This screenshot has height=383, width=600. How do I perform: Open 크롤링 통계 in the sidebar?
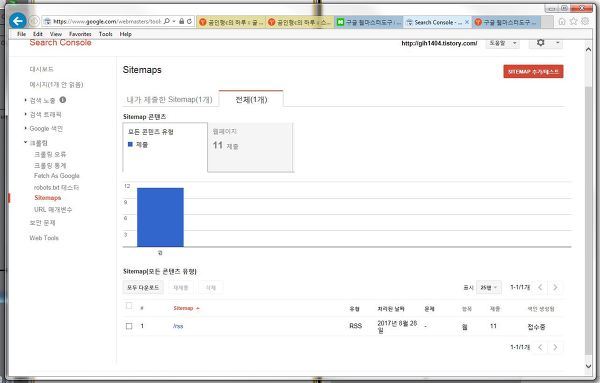coord(50,165)
